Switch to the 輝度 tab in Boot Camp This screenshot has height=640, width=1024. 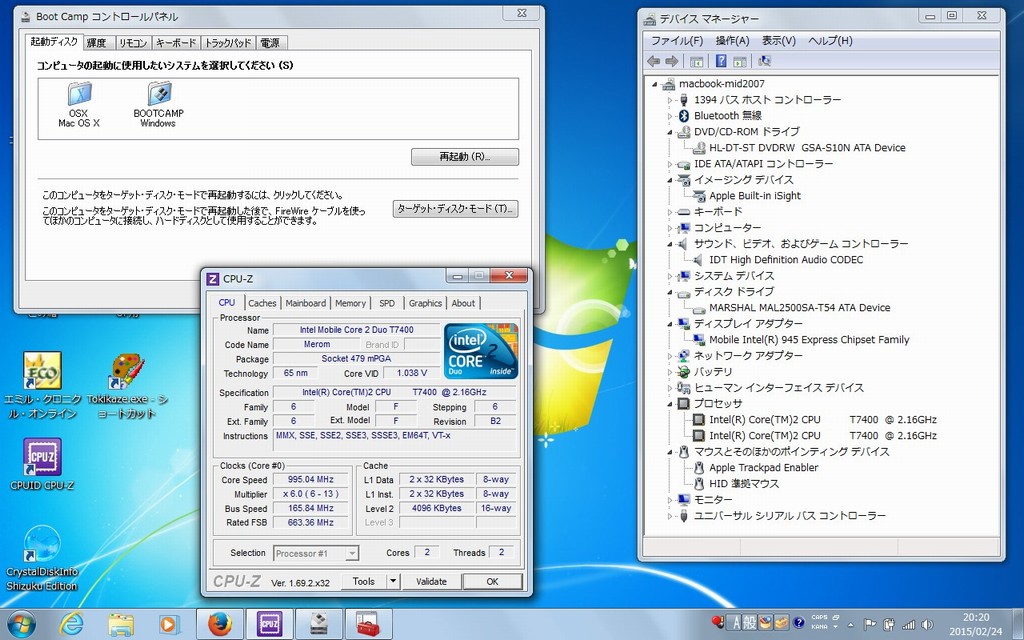click(97, 43)
